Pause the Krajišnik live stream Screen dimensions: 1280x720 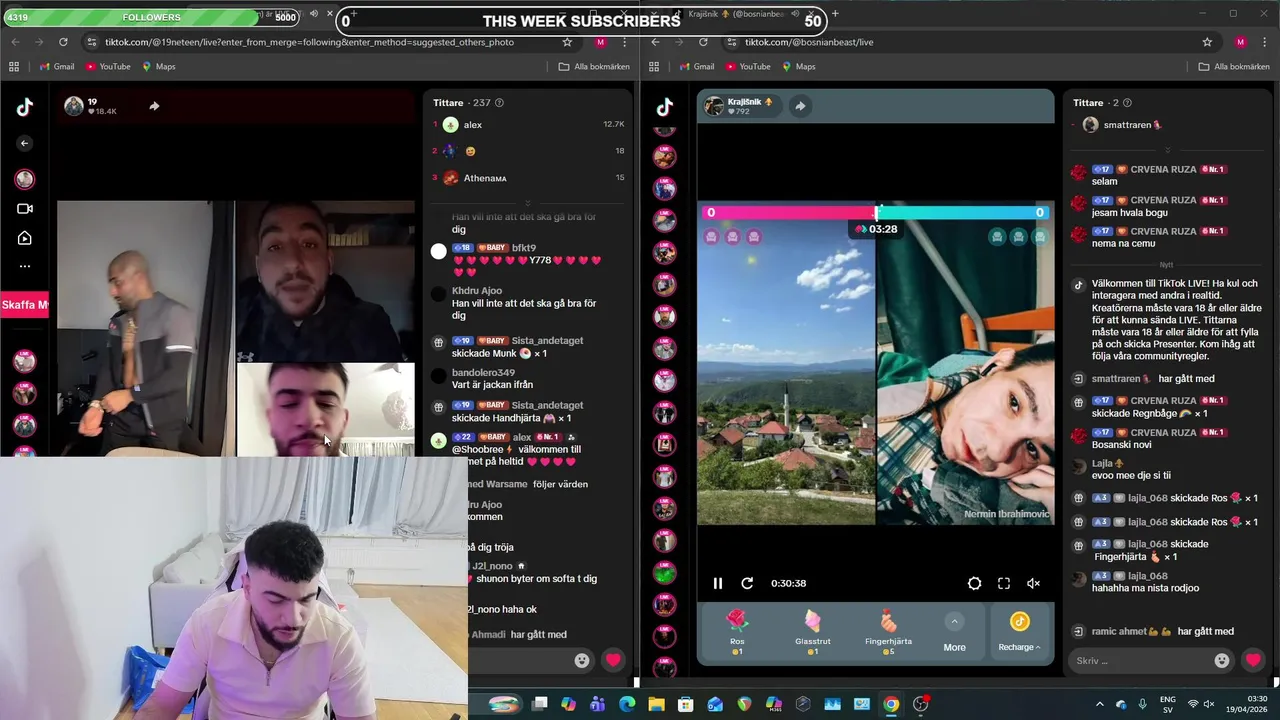[718, 583]
